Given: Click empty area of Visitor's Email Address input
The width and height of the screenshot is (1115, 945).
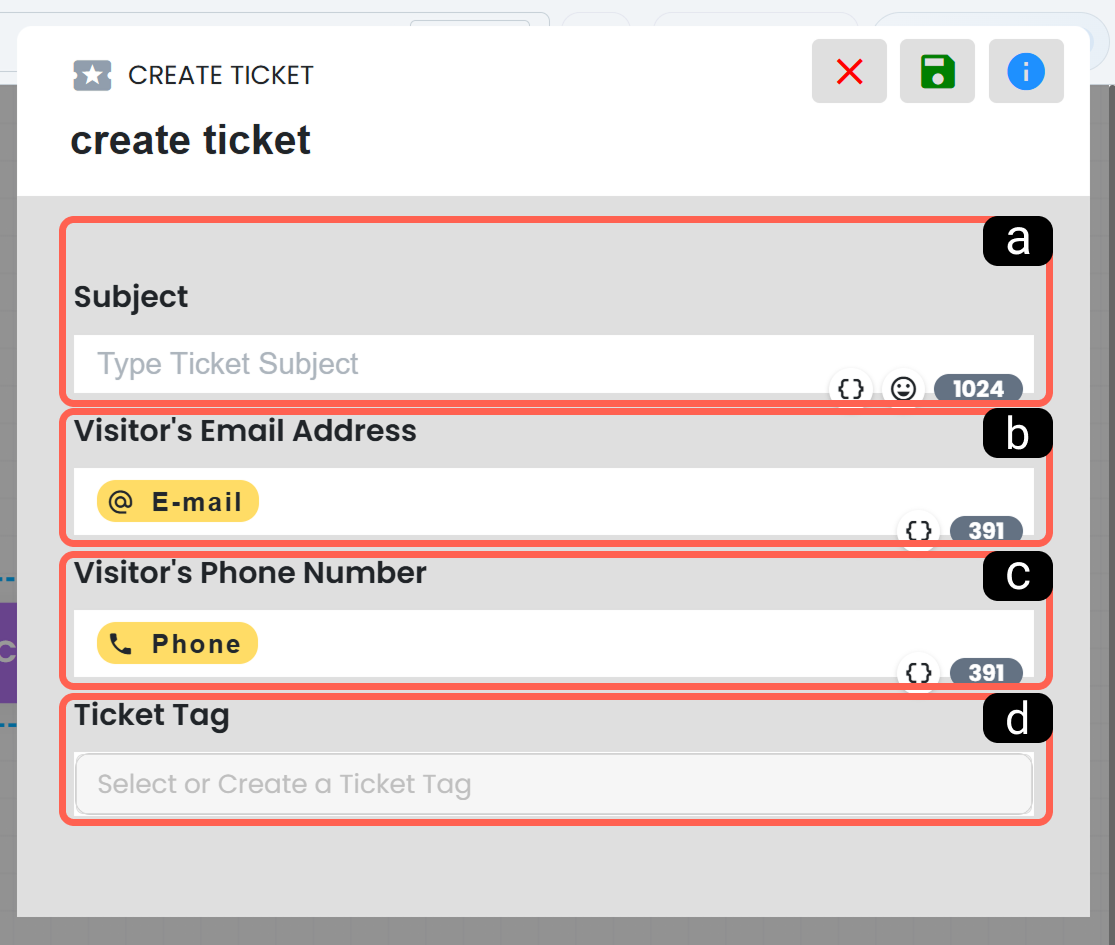Looking at the screenshot, I should (569, 501).
